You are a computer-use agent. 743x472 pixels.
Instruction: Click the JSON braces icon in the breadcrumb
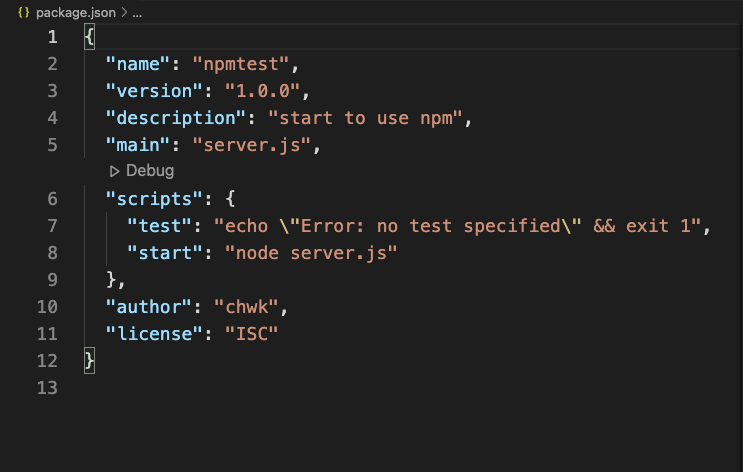[x=23, y=14]
